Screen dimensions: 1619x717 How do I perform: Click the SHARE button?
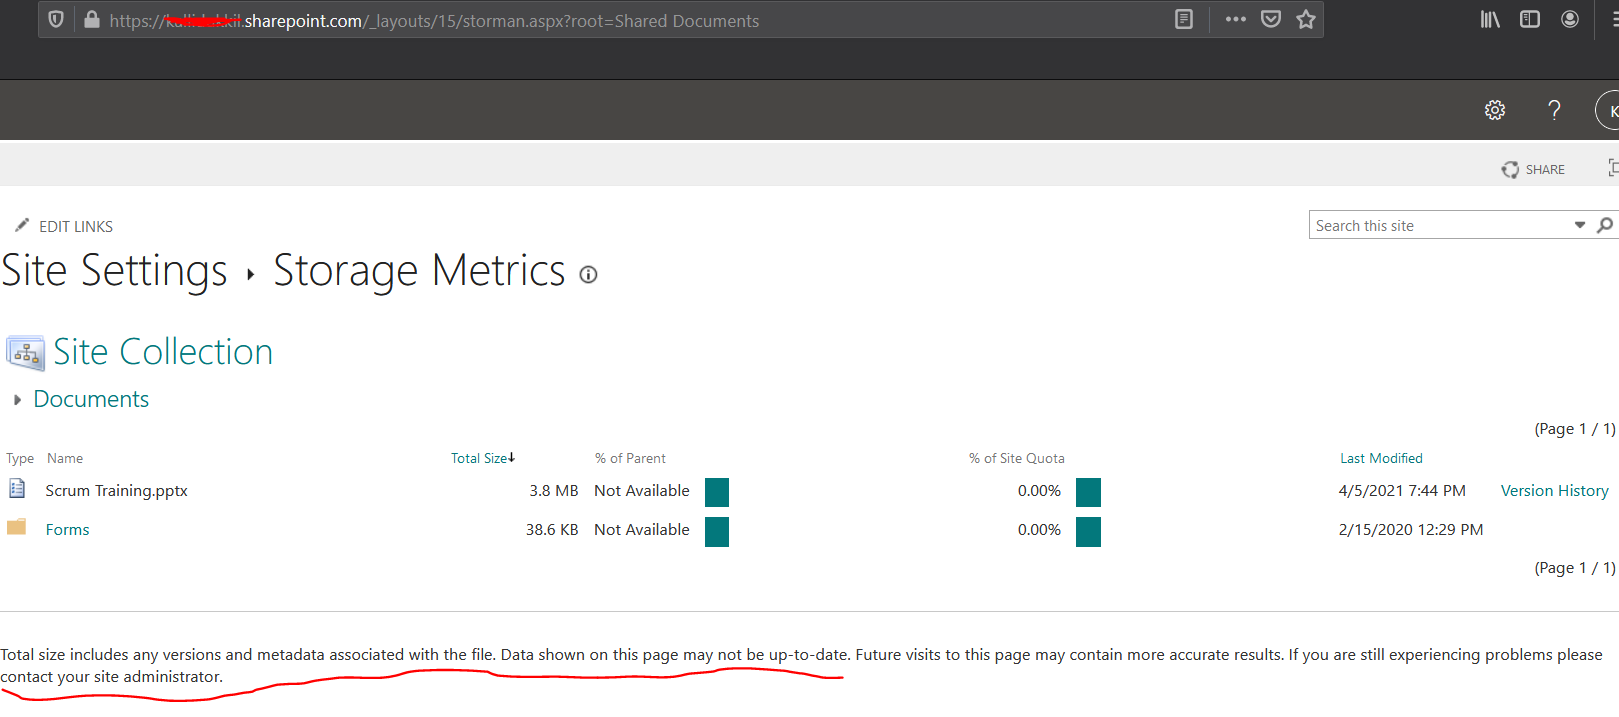tap(1533, 170)
